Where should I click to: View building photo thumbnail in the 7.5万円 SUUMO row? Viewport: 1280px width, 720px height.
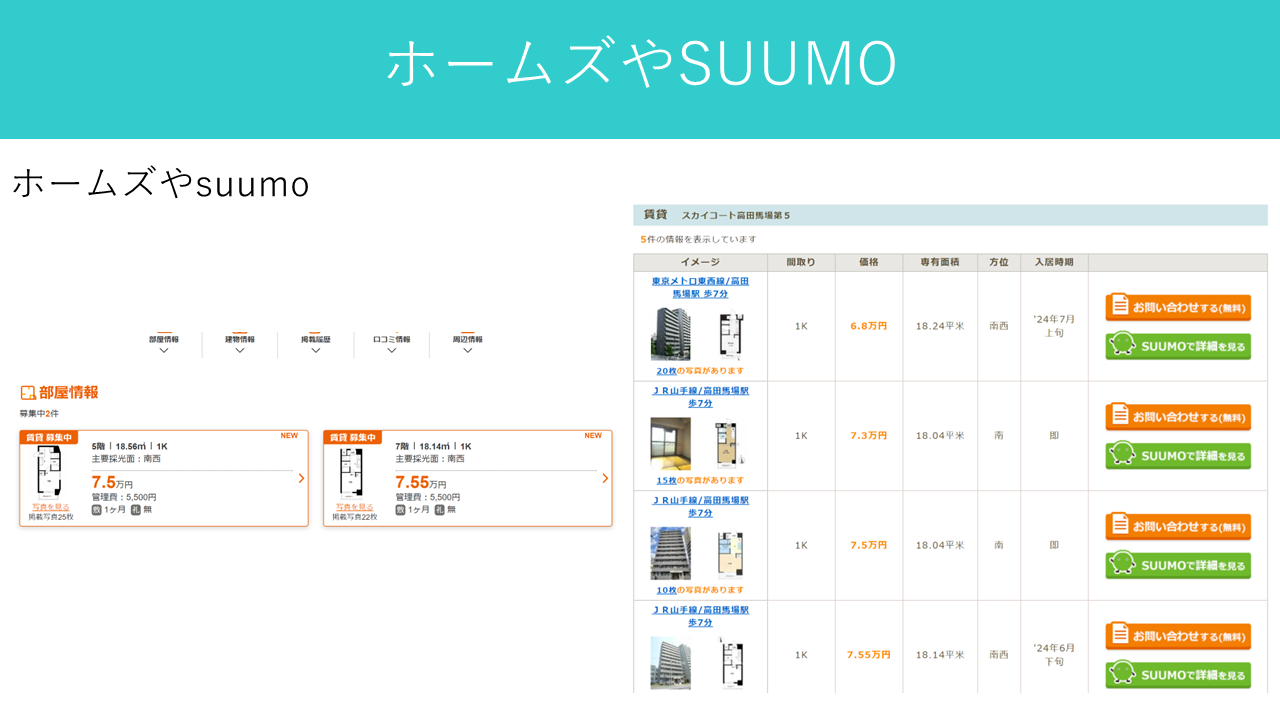670,553
